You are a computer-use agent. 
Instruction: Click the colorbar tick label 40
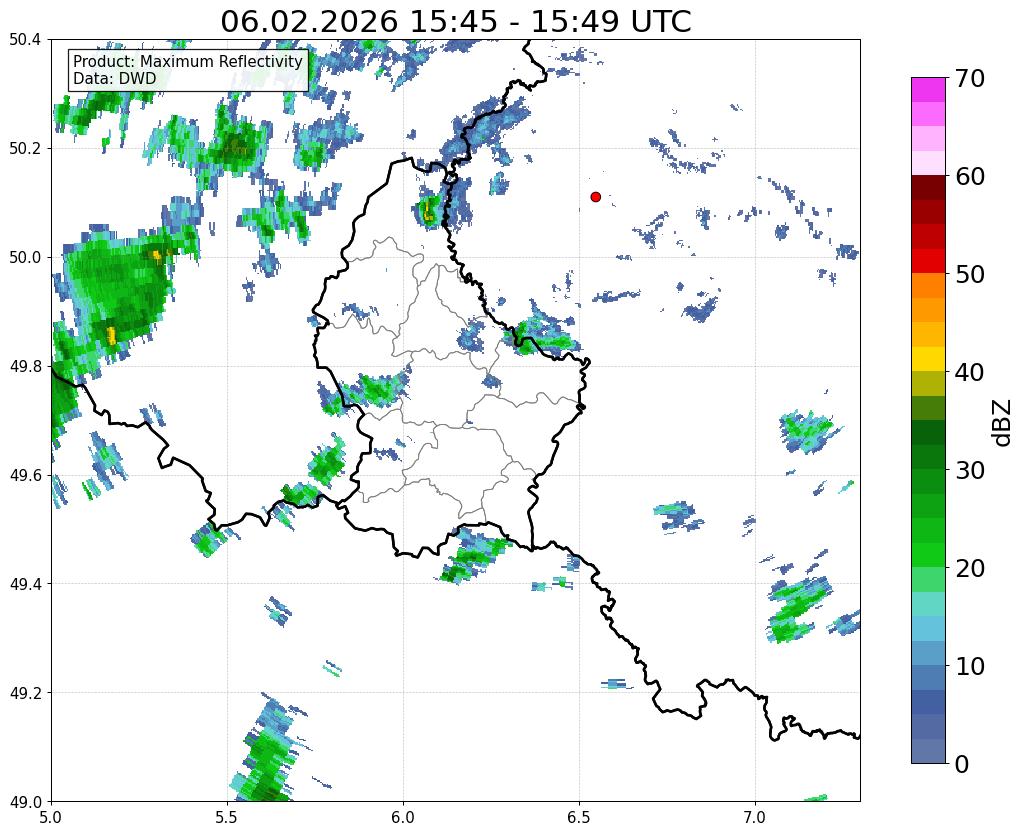970,372
